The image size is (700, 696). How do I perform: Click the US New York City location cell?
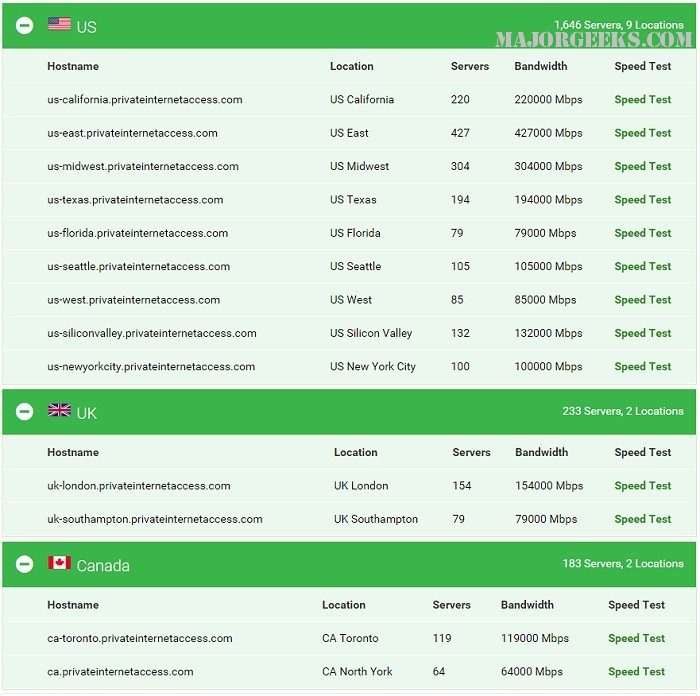[x=373, y=367]
